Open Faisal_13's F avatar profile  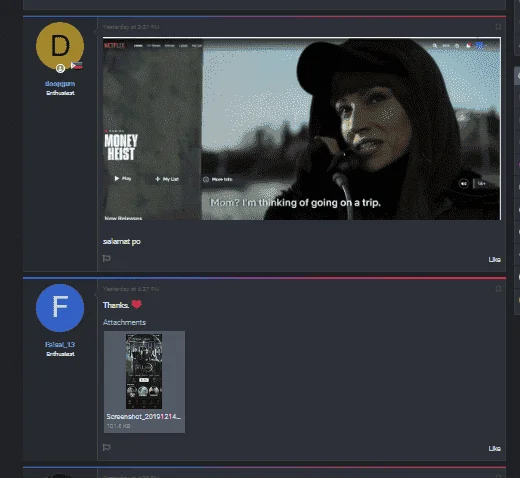click(60, 308)
